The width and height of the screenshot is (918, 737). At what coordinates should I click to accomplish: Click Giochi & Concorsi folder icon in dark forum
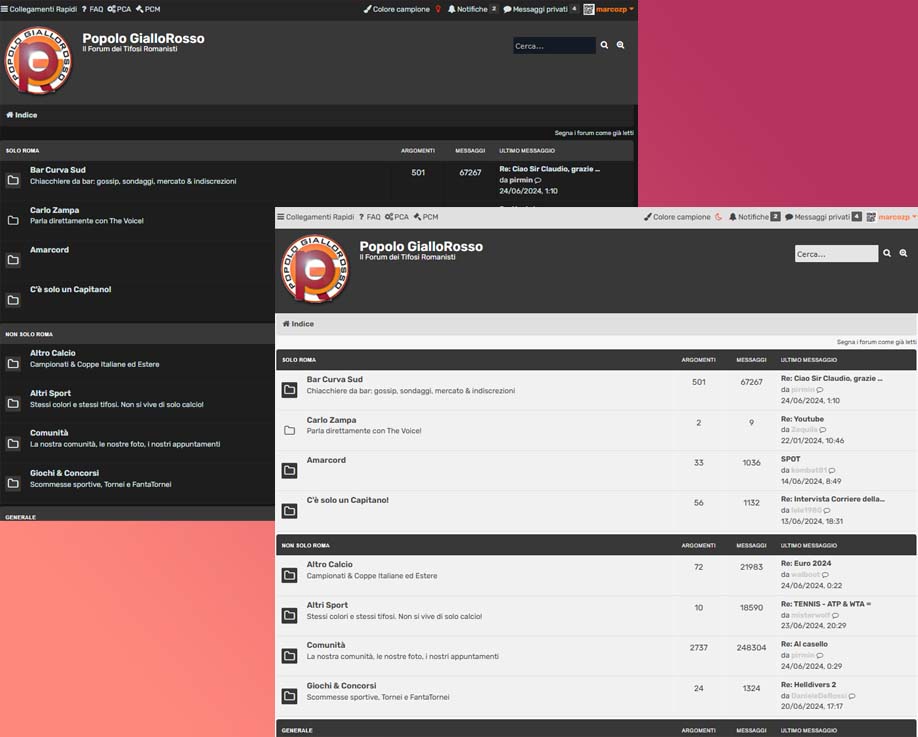point(13,484)
